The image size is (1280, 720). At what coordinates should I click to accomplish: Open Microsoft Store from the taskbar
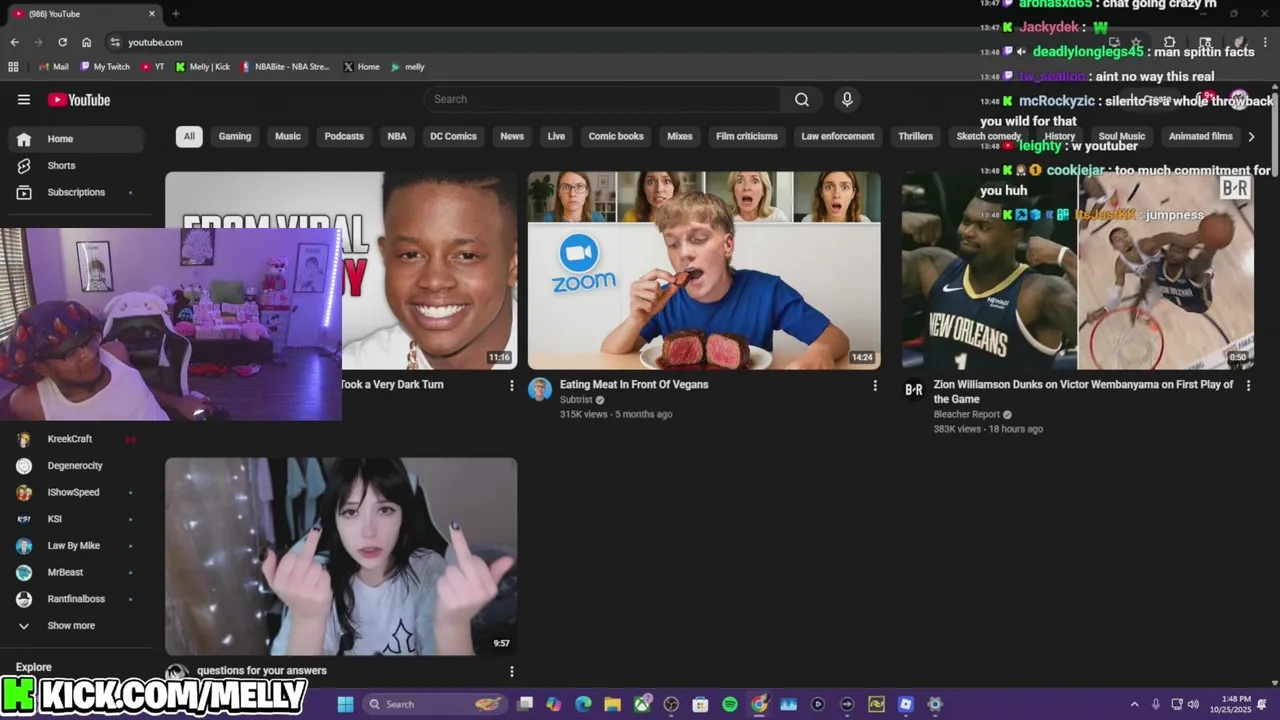pyautogui.click(x=700, y=704)
